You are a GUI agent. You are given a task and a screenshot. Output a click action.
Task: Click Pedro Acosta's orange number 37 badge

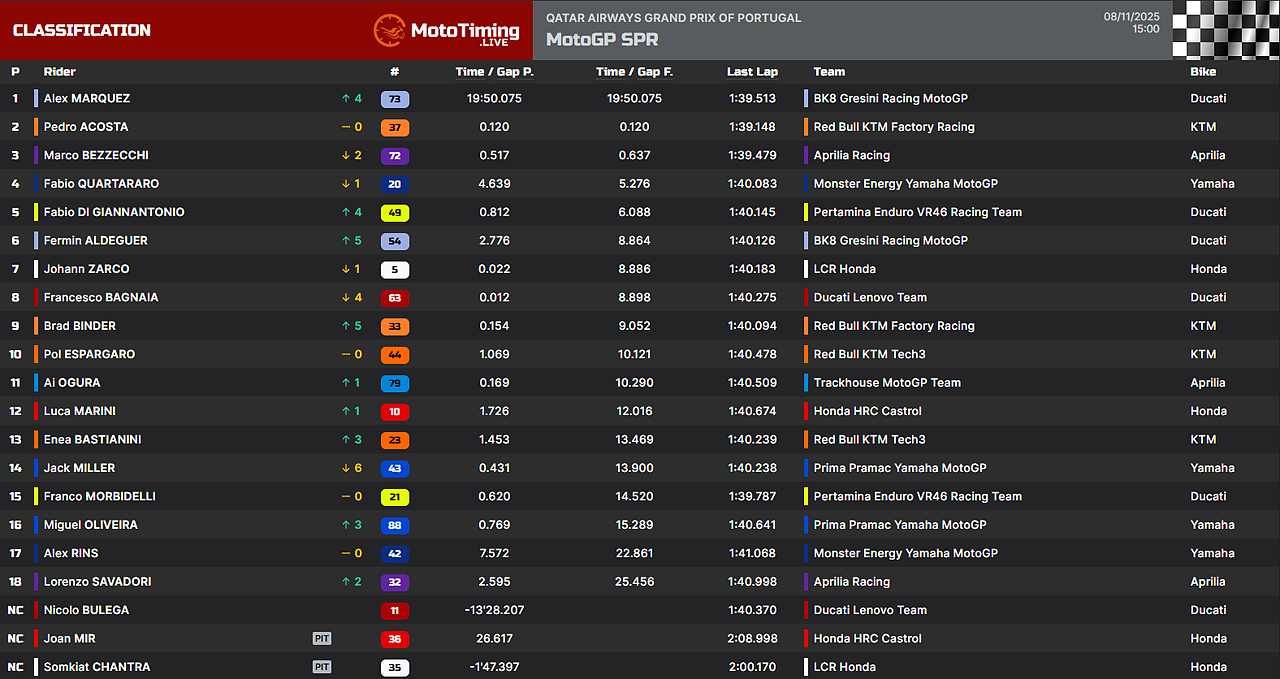[395, 127]
